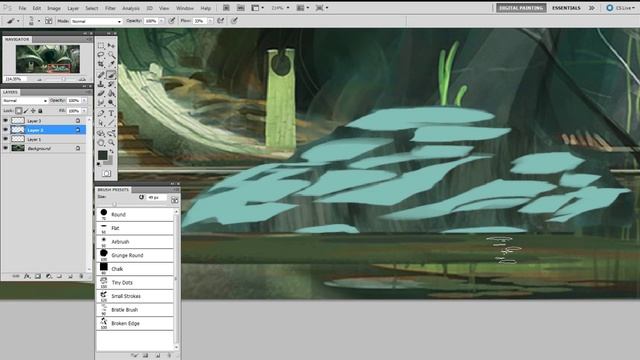Open the CS Live menu
Viewport: 640px width, 360px height.
620,8
